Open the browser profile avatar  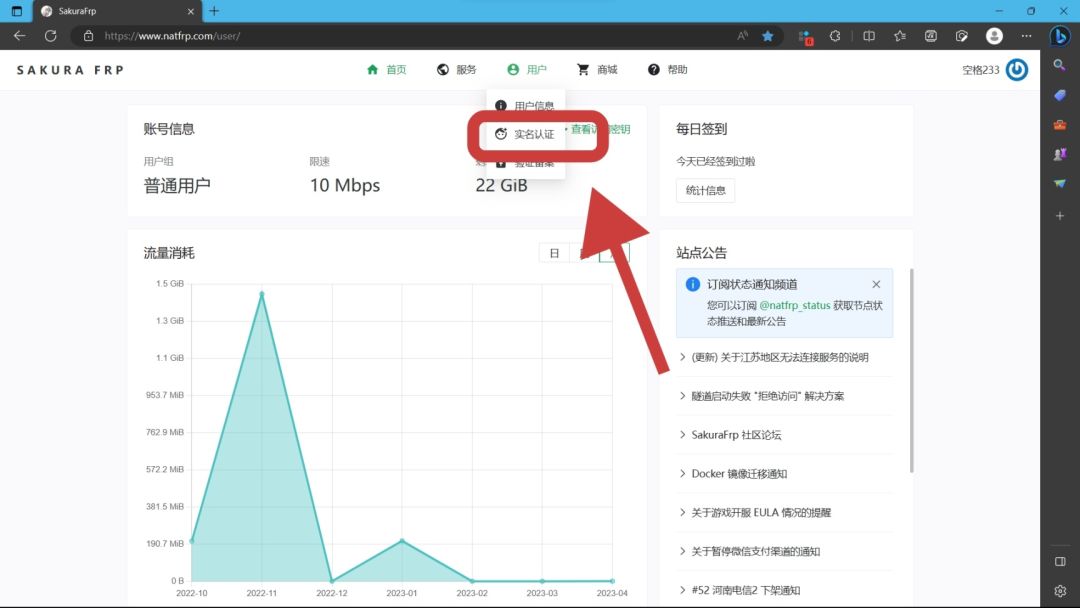(994, 36)
